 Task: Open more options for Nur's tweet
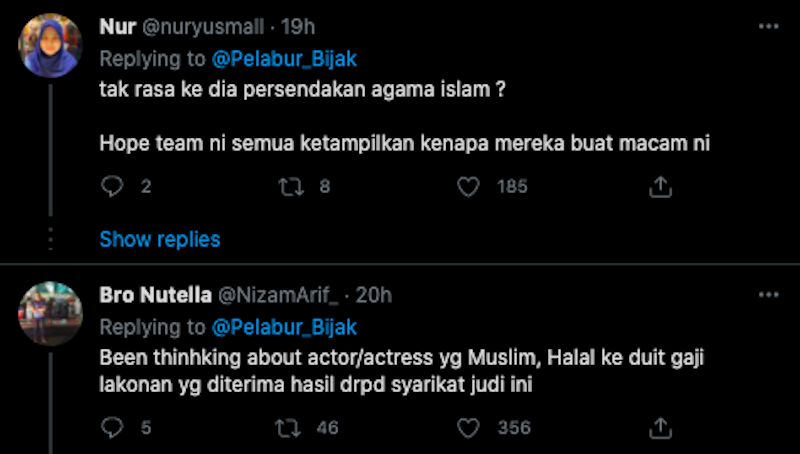pos(768,28)
